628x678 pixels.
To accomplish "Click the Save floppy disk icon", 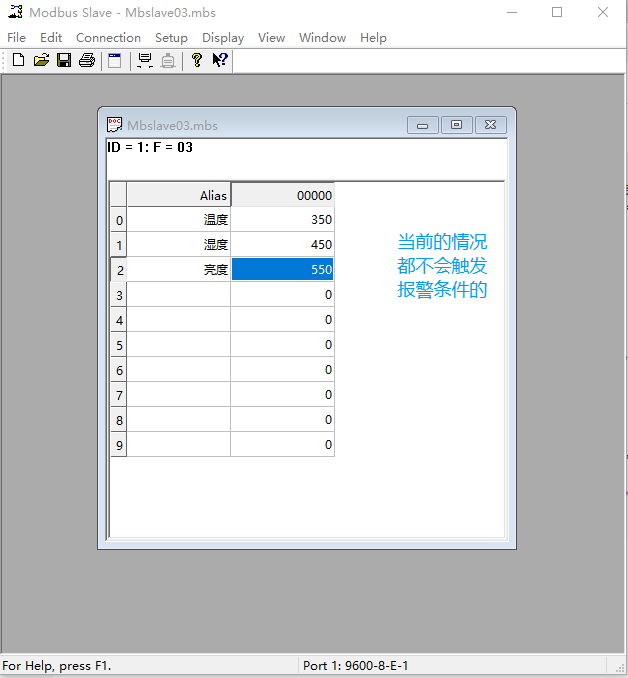I will coord(64,60).
